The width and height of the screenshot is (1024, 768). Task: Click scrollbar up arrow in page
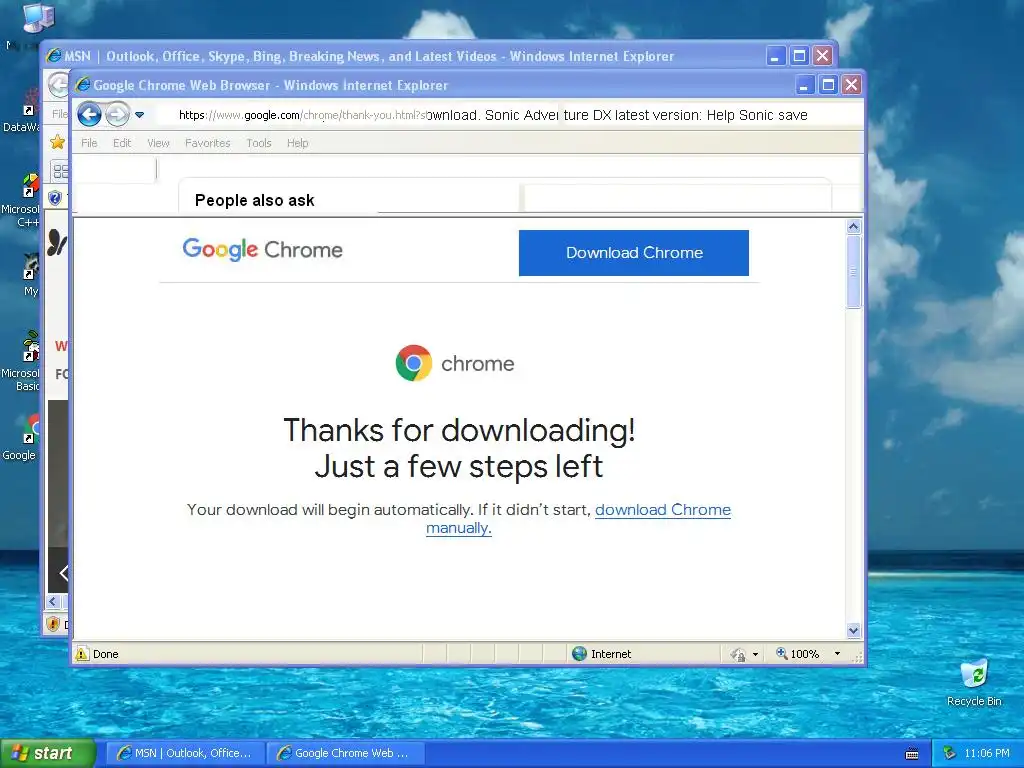pos(854,227)
